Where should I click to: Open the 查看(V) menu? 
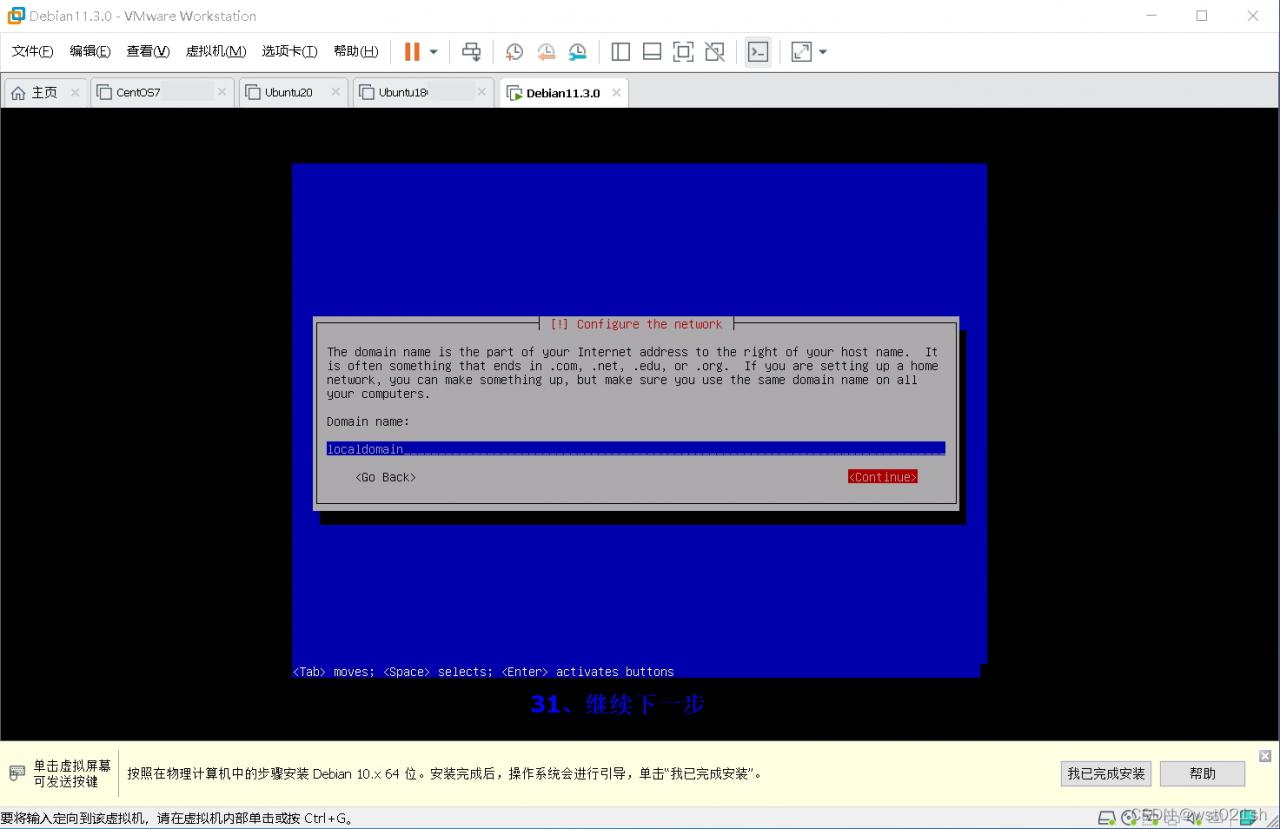point(148,52)
